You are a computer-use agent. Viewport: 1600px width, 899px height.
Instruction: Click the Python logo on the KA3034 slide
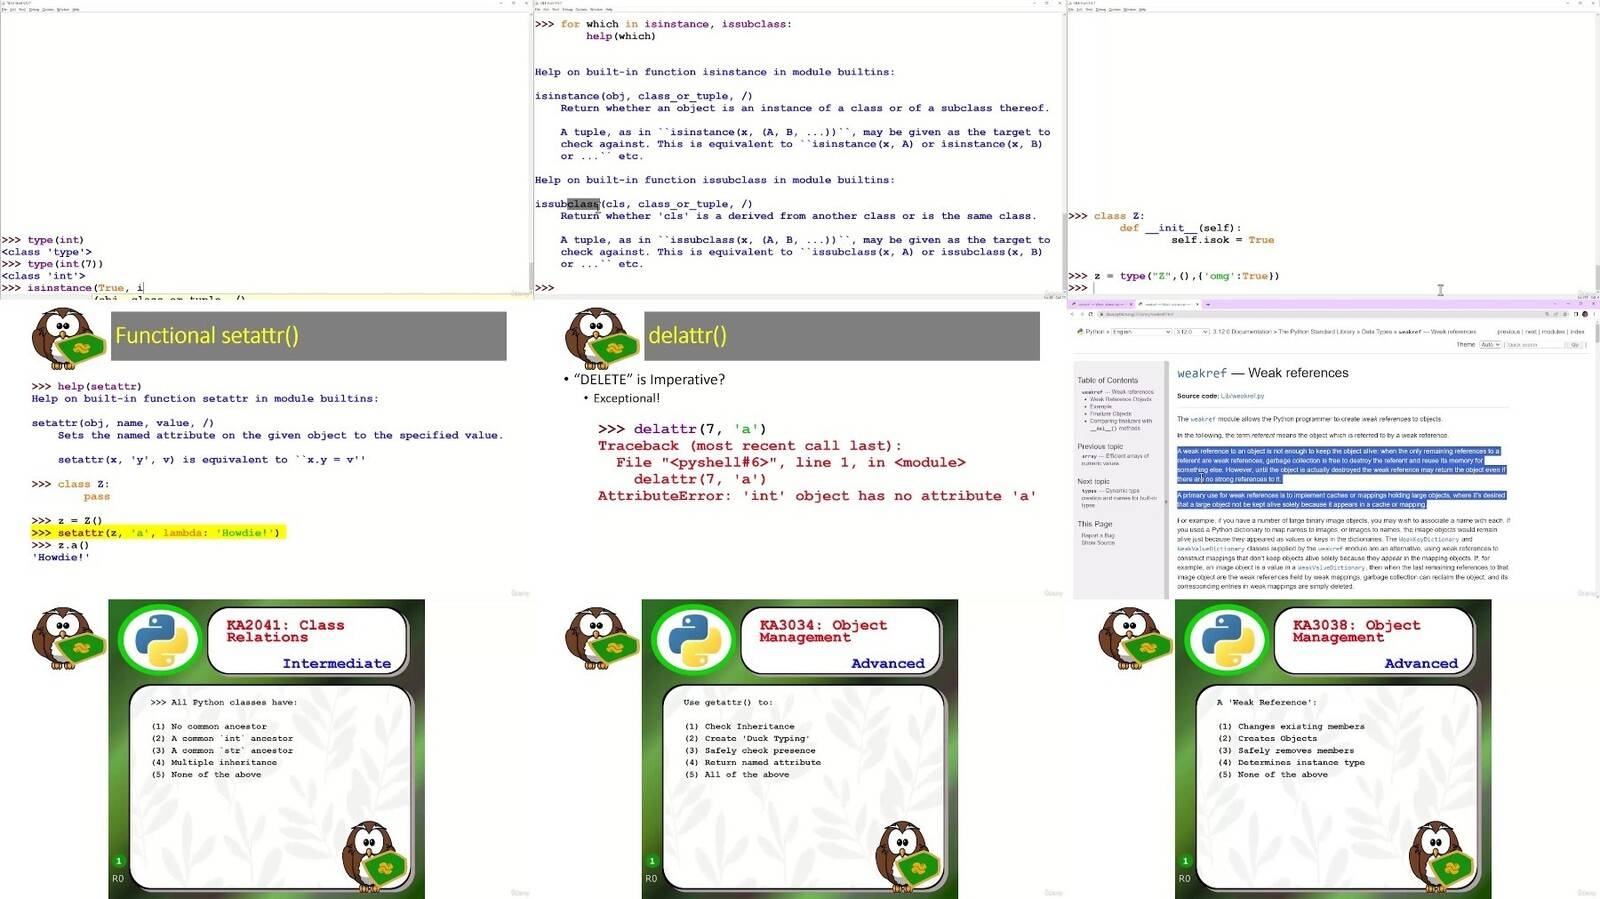tap(693, 639)
